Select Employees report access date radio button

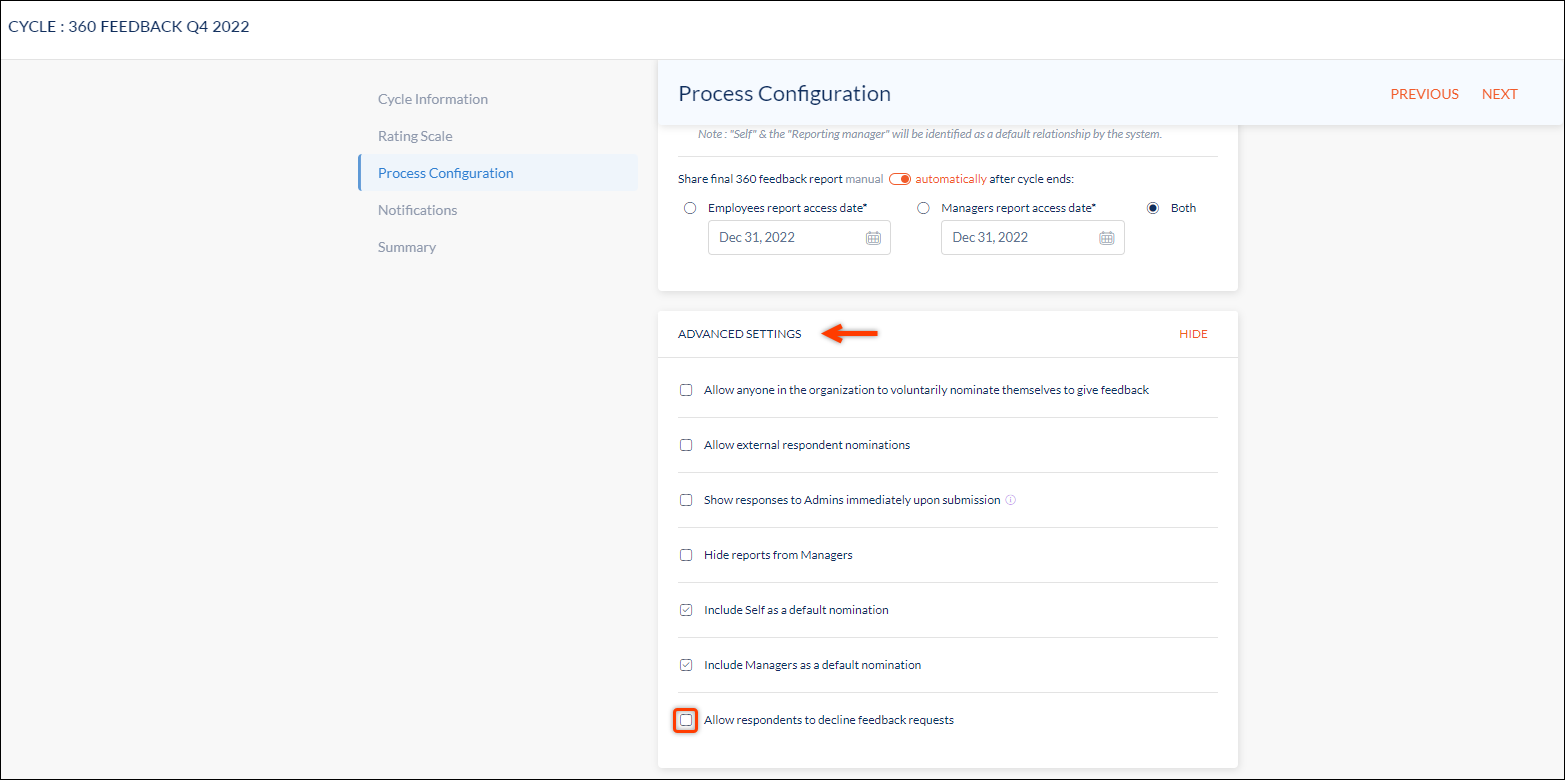(x=690, y=208)
